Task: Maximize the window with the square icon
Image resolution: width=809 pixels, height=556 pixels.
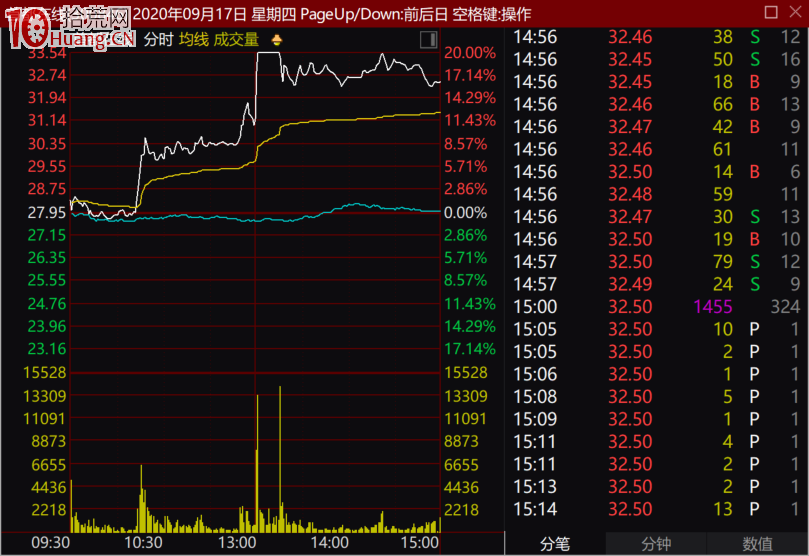Action: click(x=771, y=12)
